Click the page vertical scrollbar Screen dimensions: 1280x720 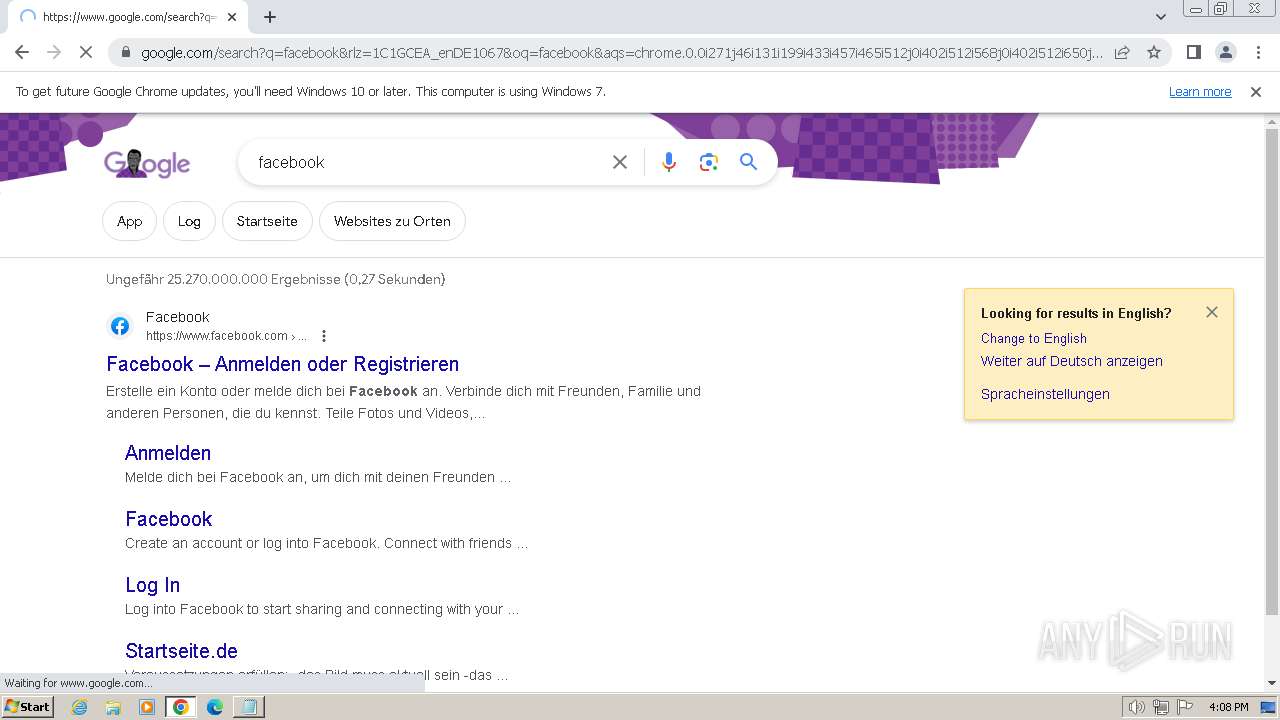click(x=1272, y=370)
